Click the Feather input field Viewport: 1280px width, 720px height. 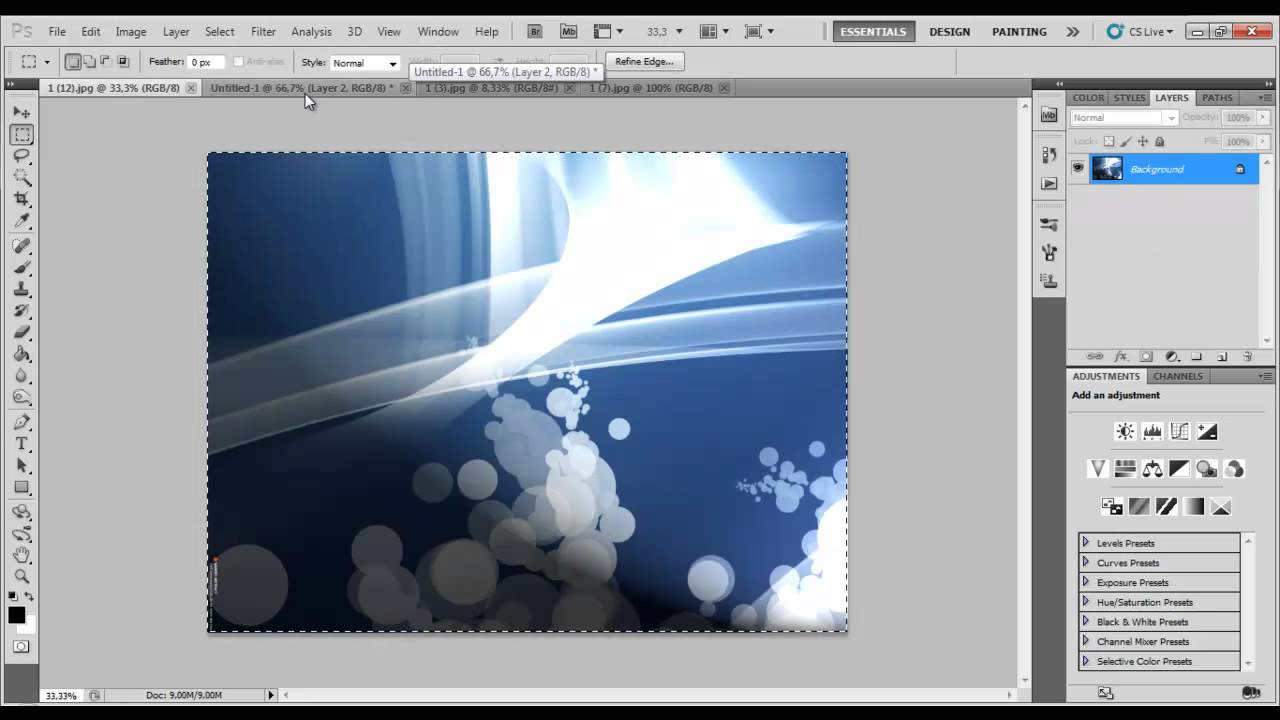click(x=207, y=62)
